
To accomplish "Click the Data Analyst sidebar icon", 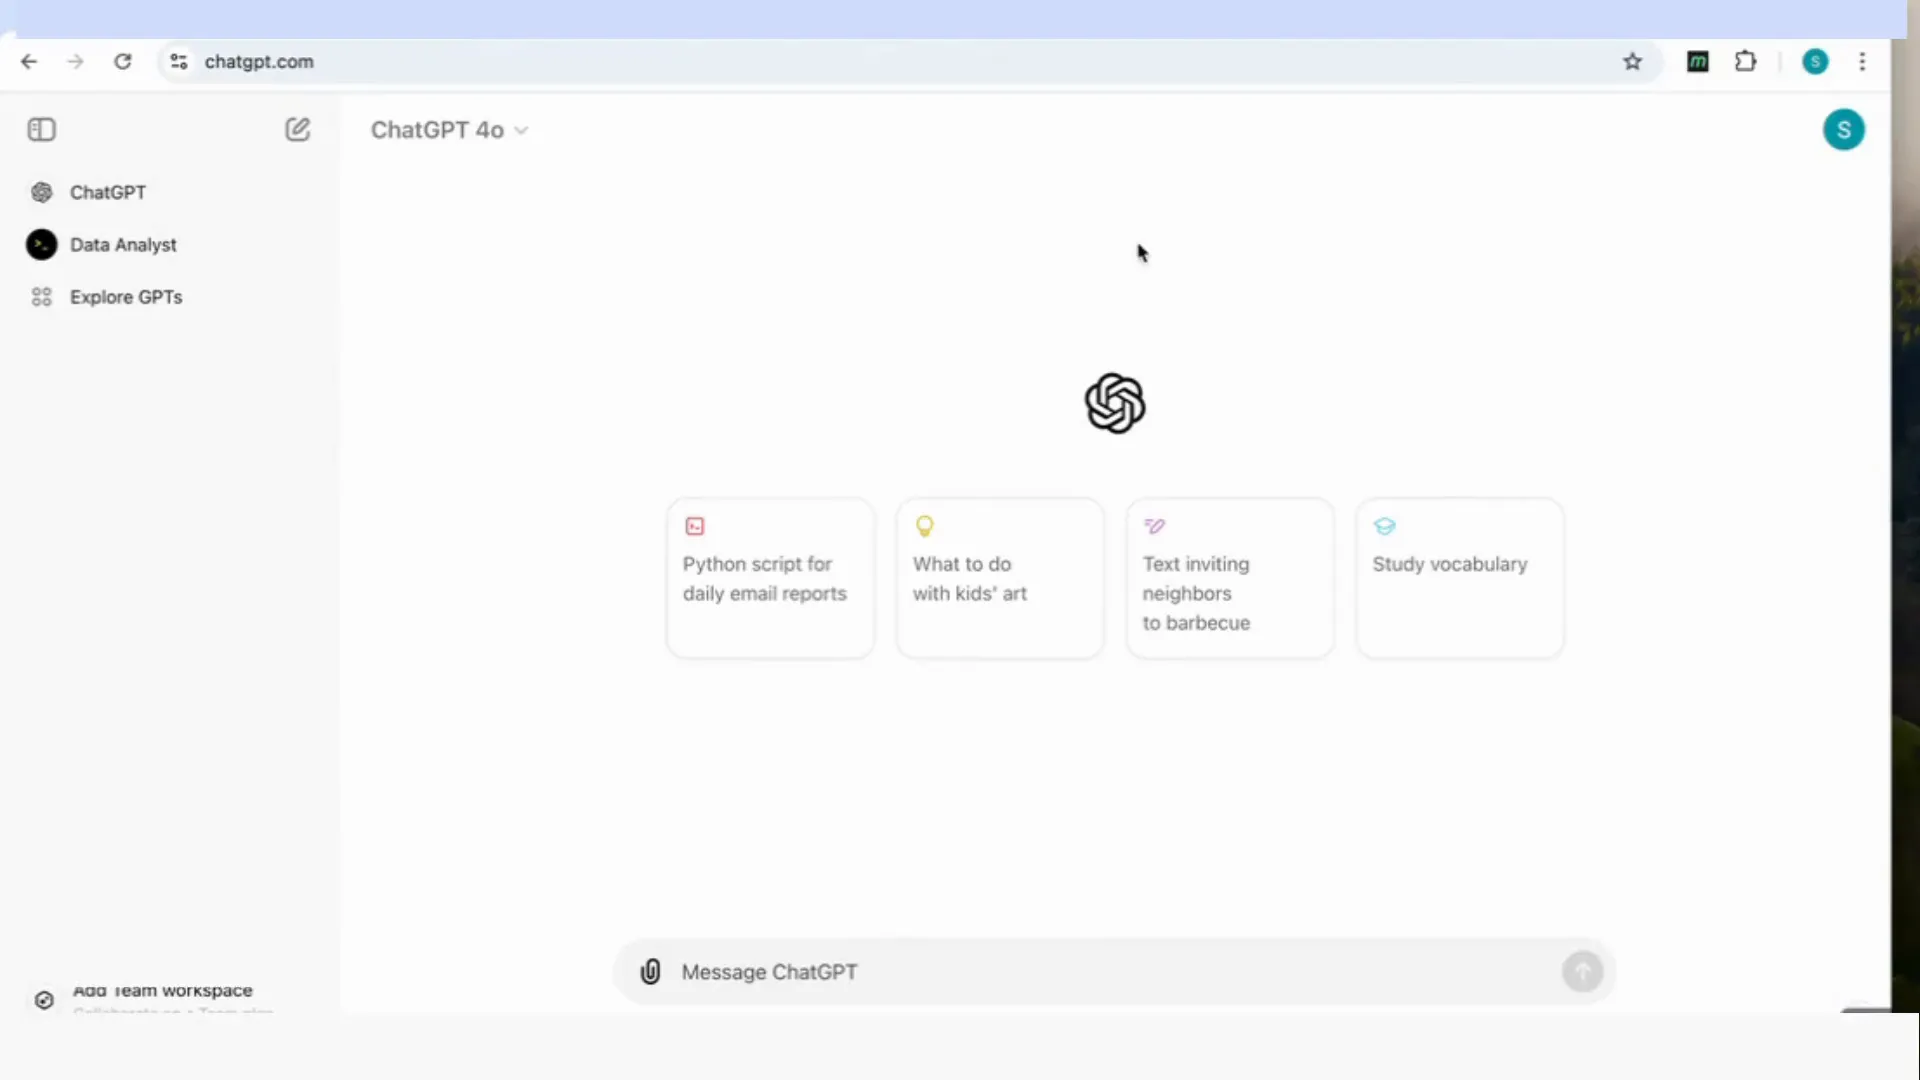I will (x=41, y=244).
